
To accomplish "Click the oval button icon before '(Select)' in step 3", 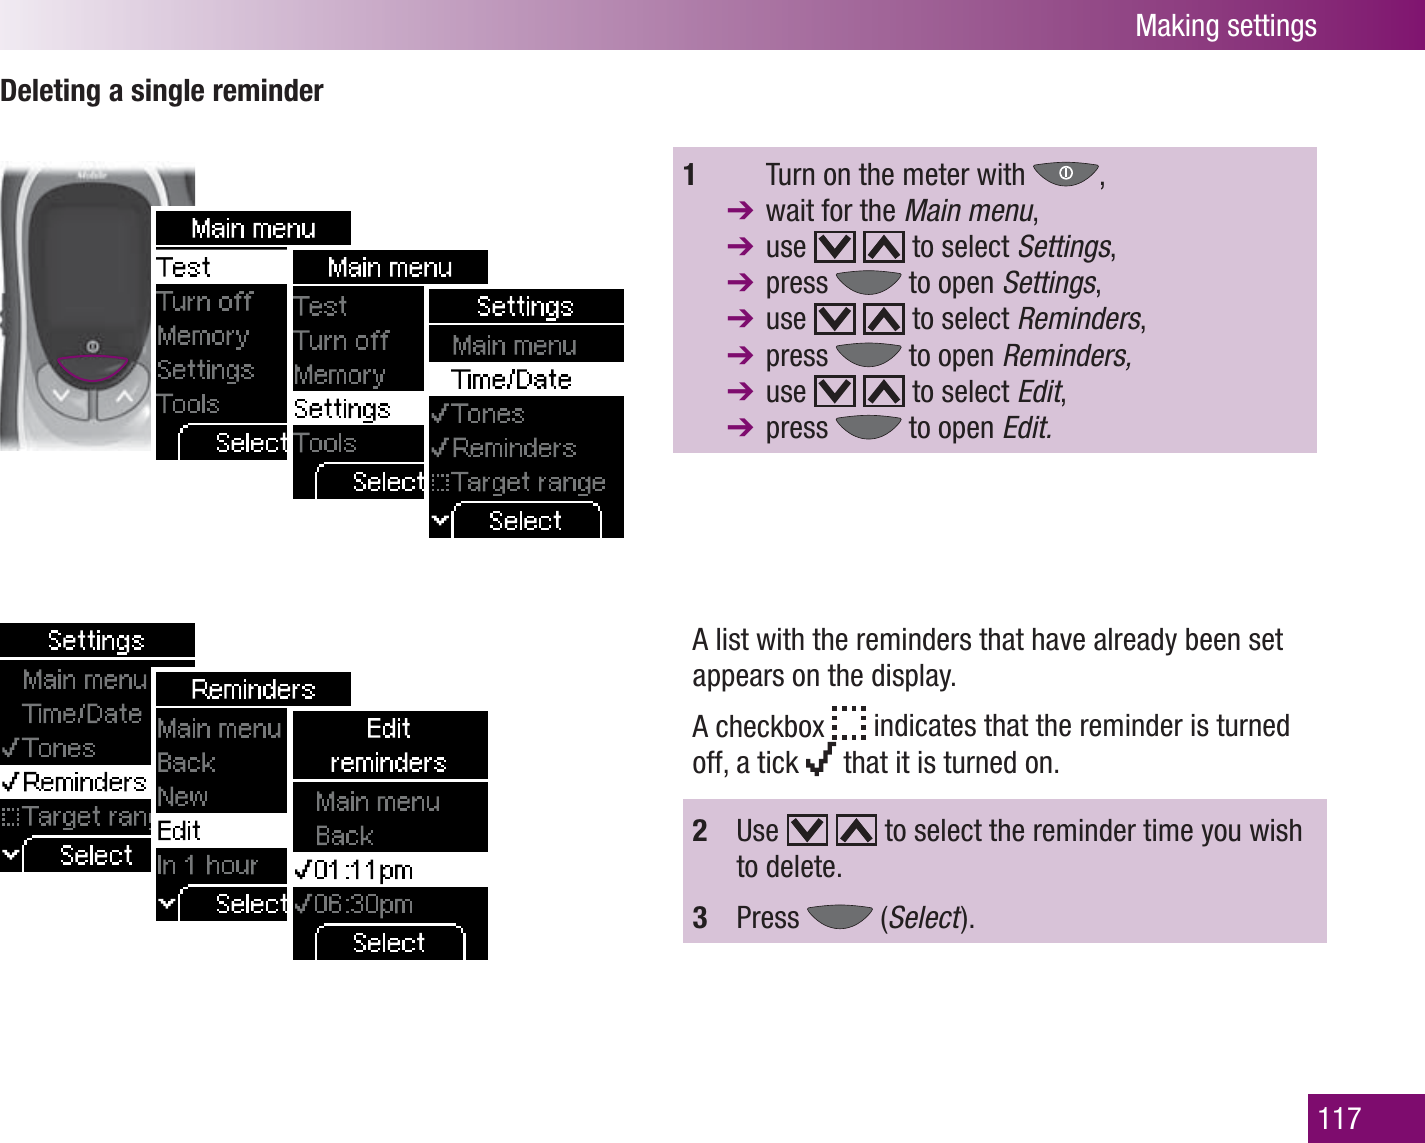I will click(839, 916).
